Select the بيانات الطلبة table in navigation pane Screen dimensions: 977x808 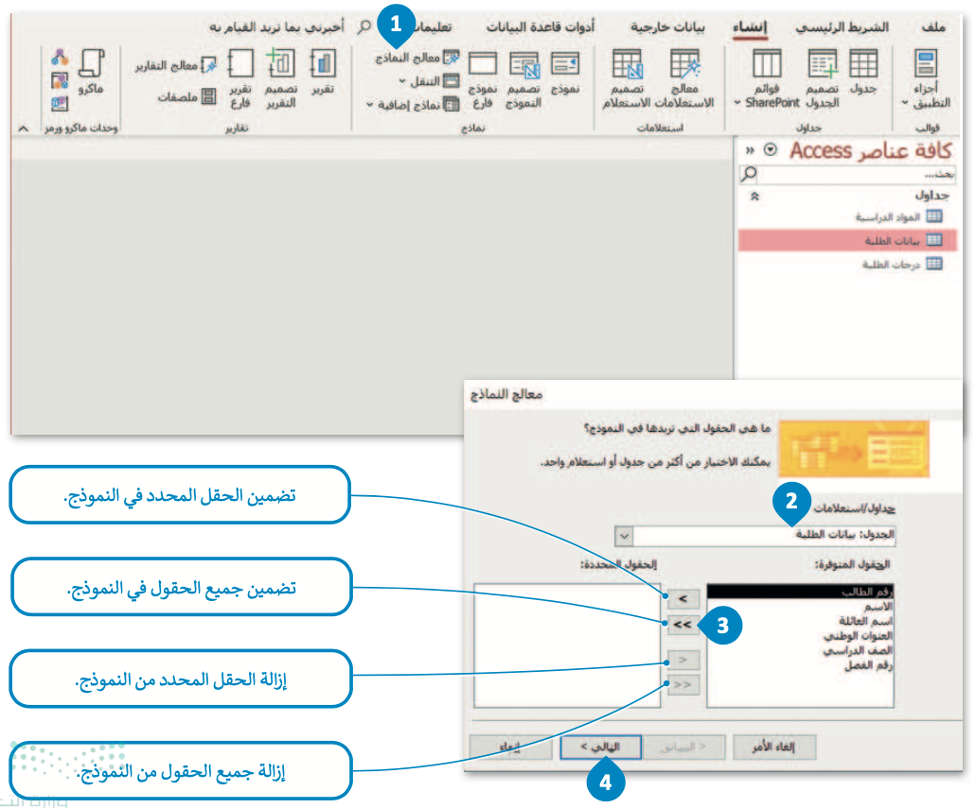847,240
